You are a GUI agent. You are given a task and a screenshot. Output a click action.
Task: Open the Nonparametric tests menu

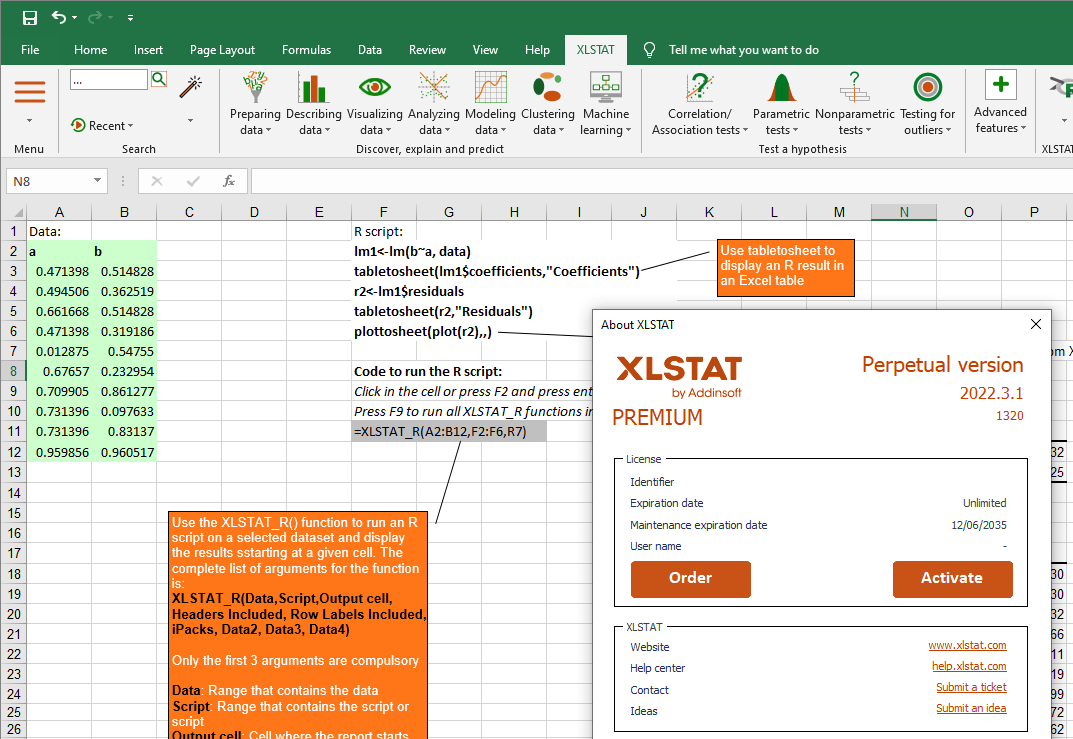(x=854, y=103)
